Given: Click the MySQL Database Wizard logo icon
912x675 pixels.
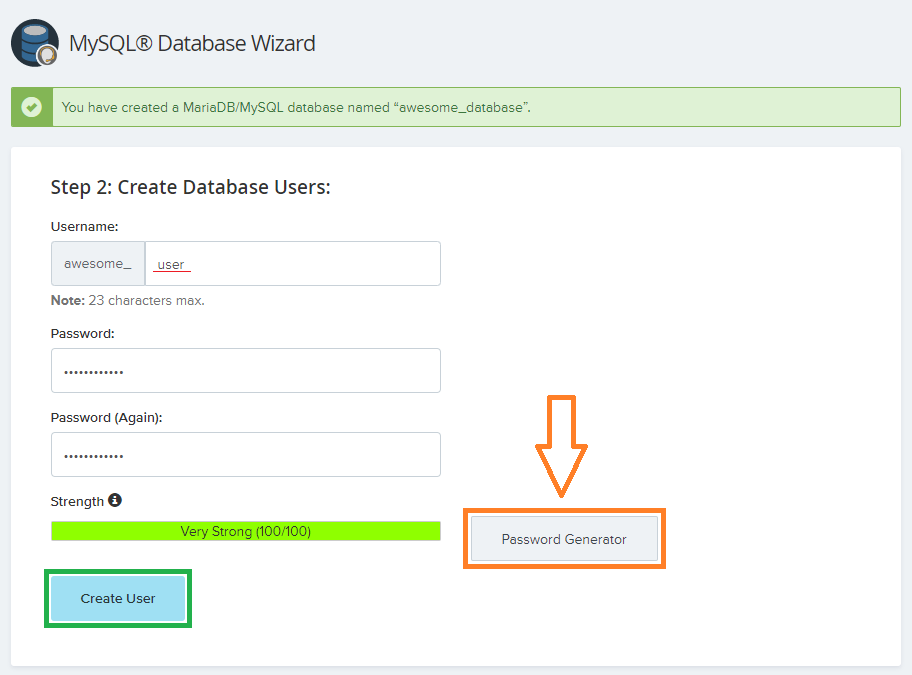Looking at the screenshot, I should pos(34,43).
